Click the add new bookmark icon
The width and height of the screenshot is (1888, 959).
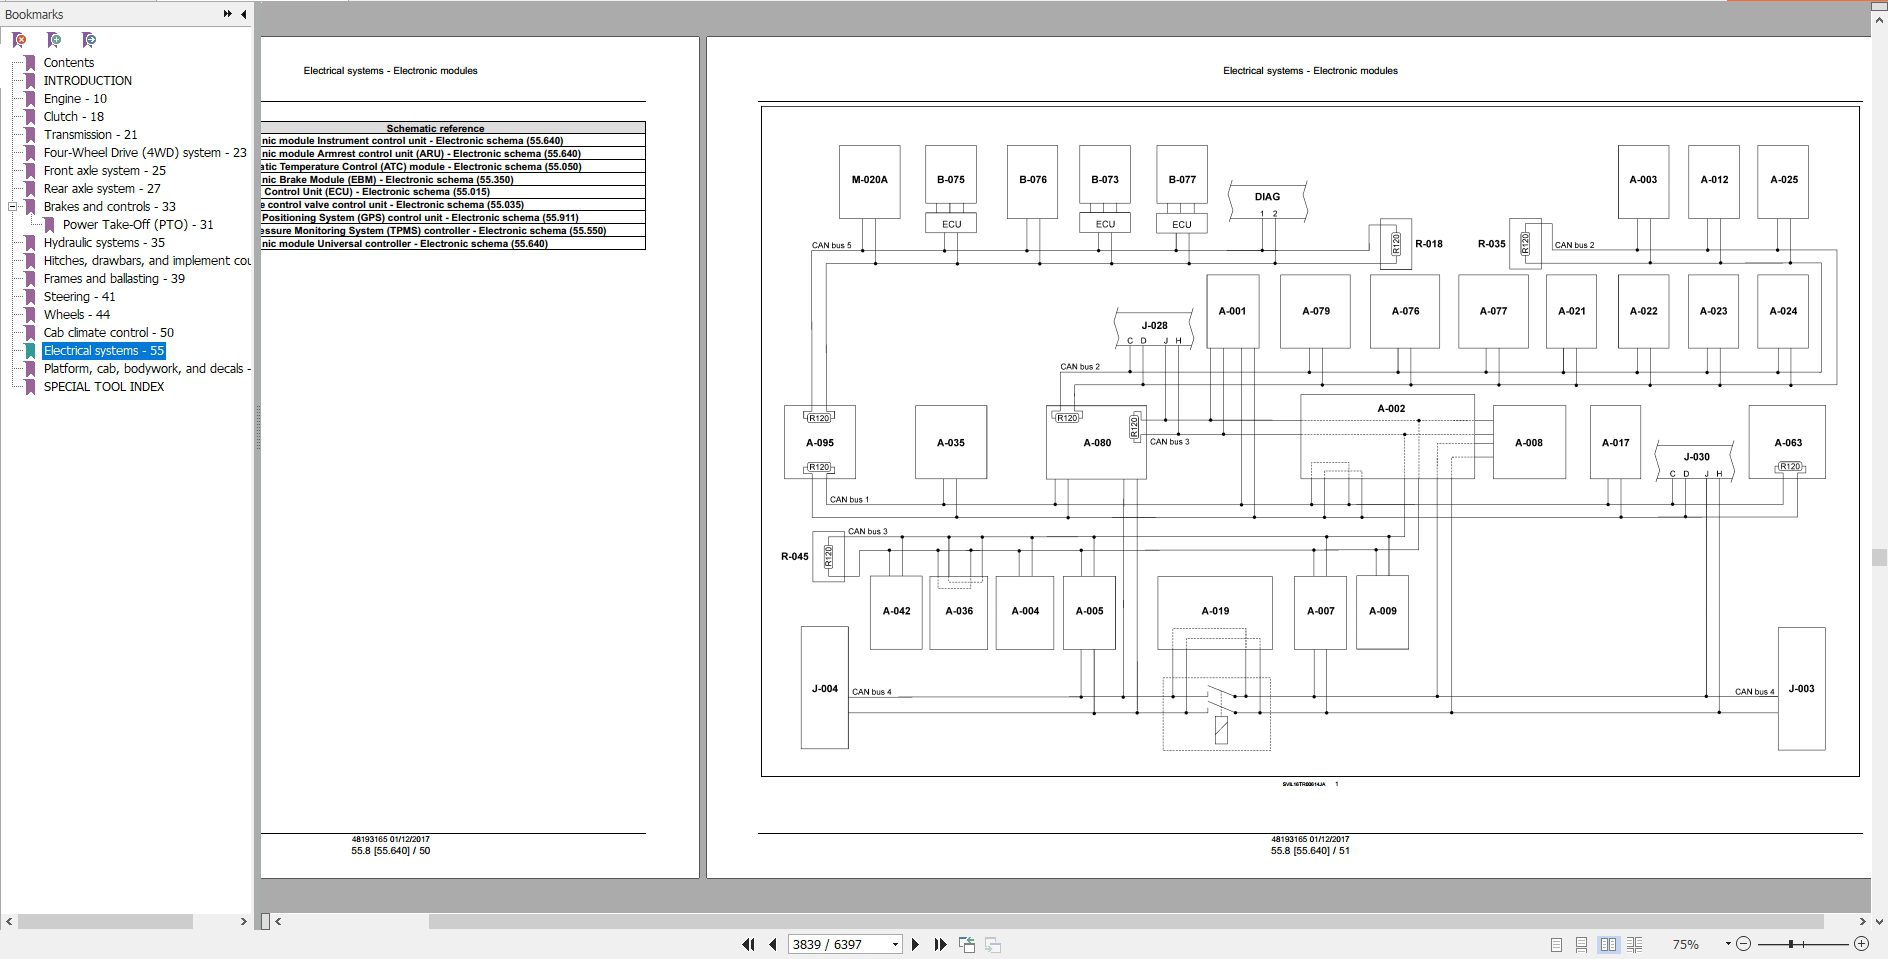[x=54, y=40]
